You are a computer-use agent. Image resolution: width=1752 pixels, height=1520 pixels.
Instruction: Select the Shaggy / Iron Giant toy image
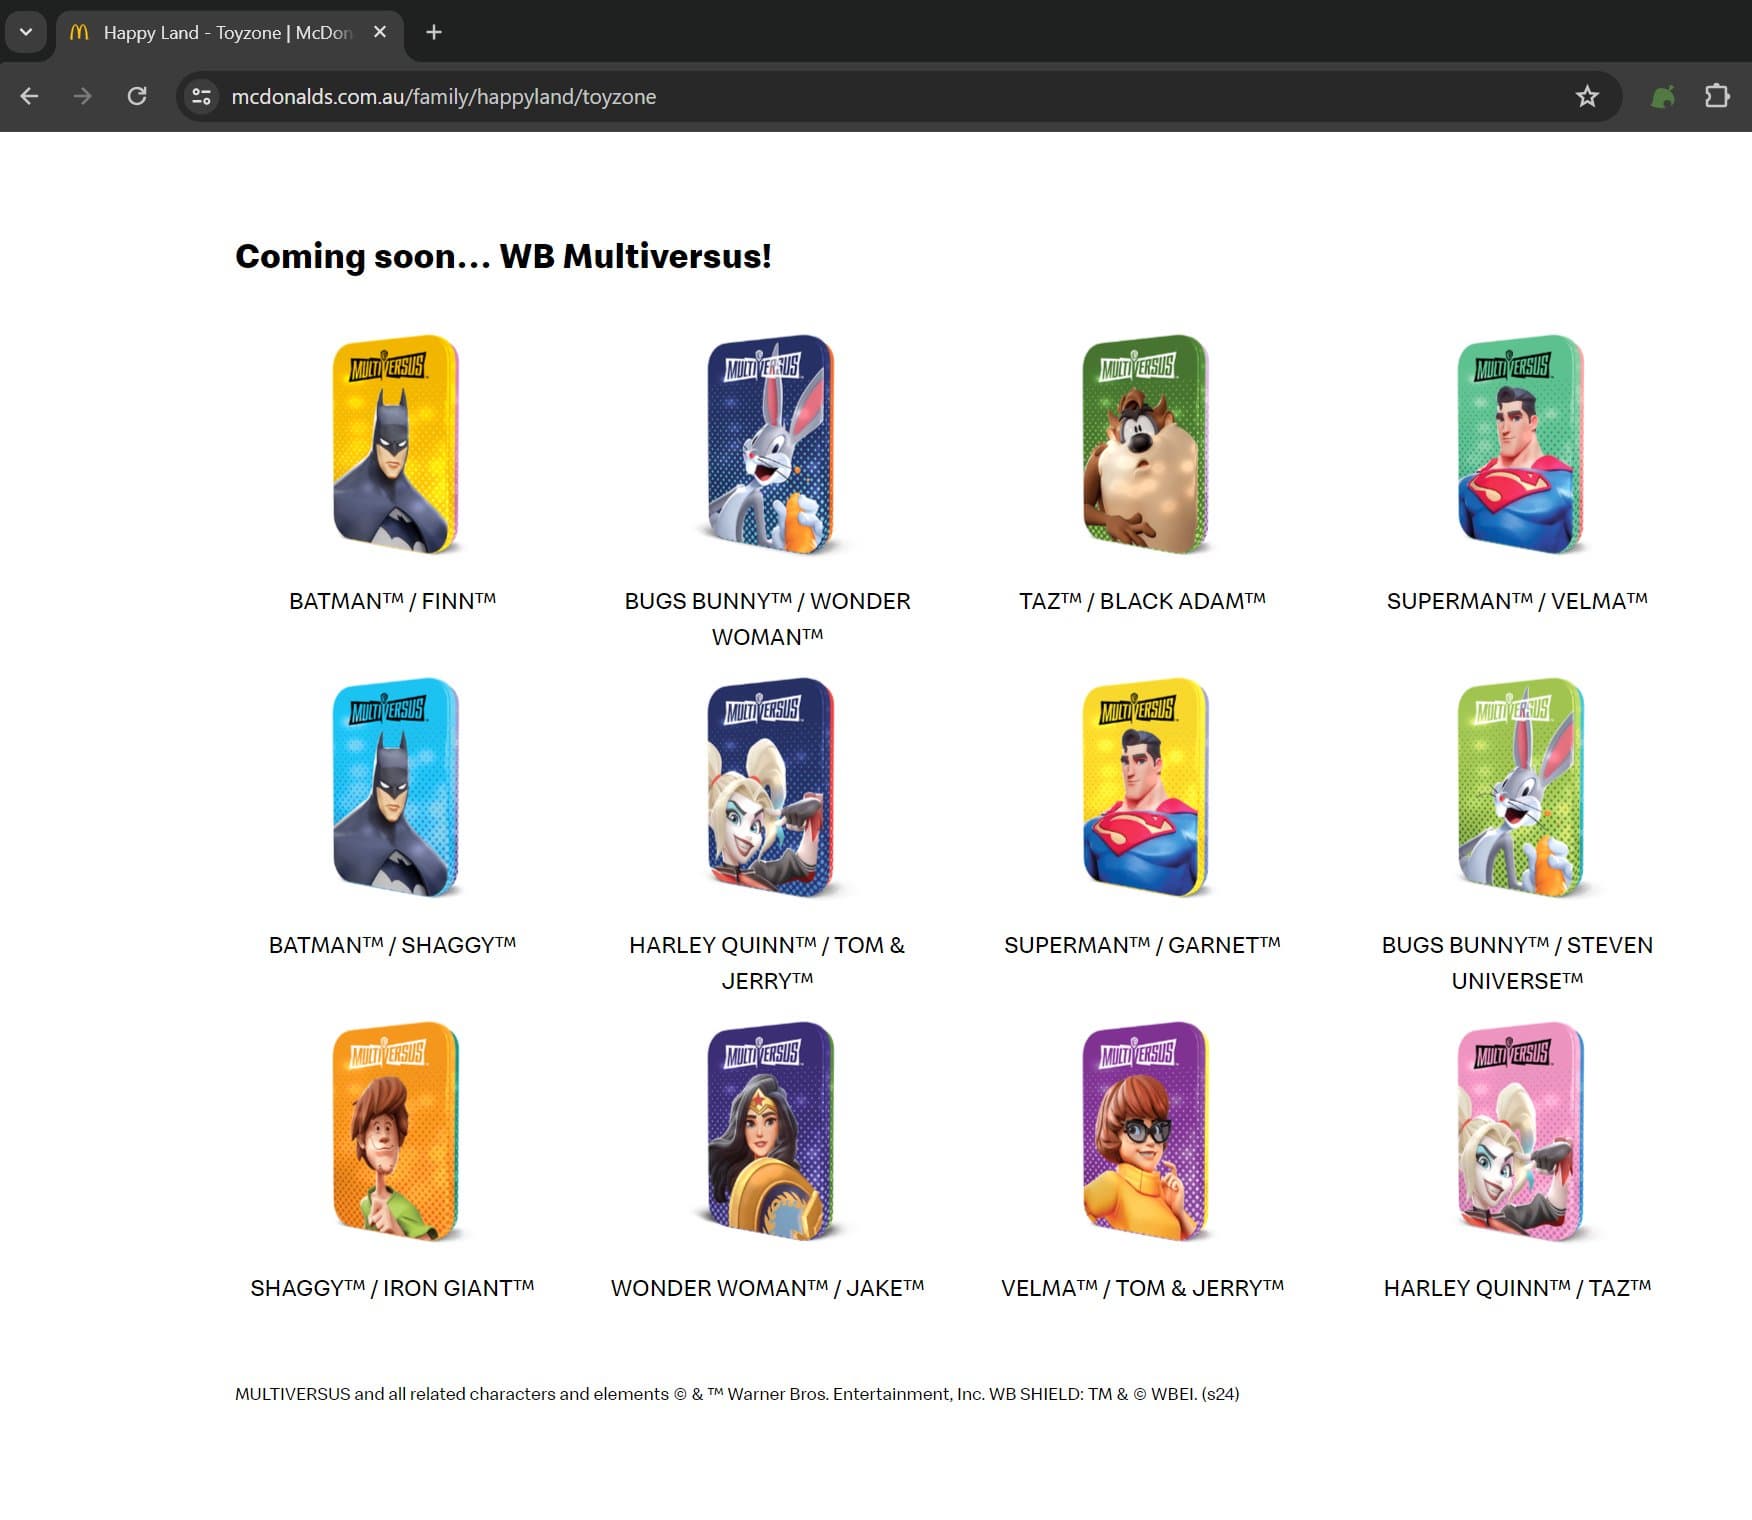395,1131
